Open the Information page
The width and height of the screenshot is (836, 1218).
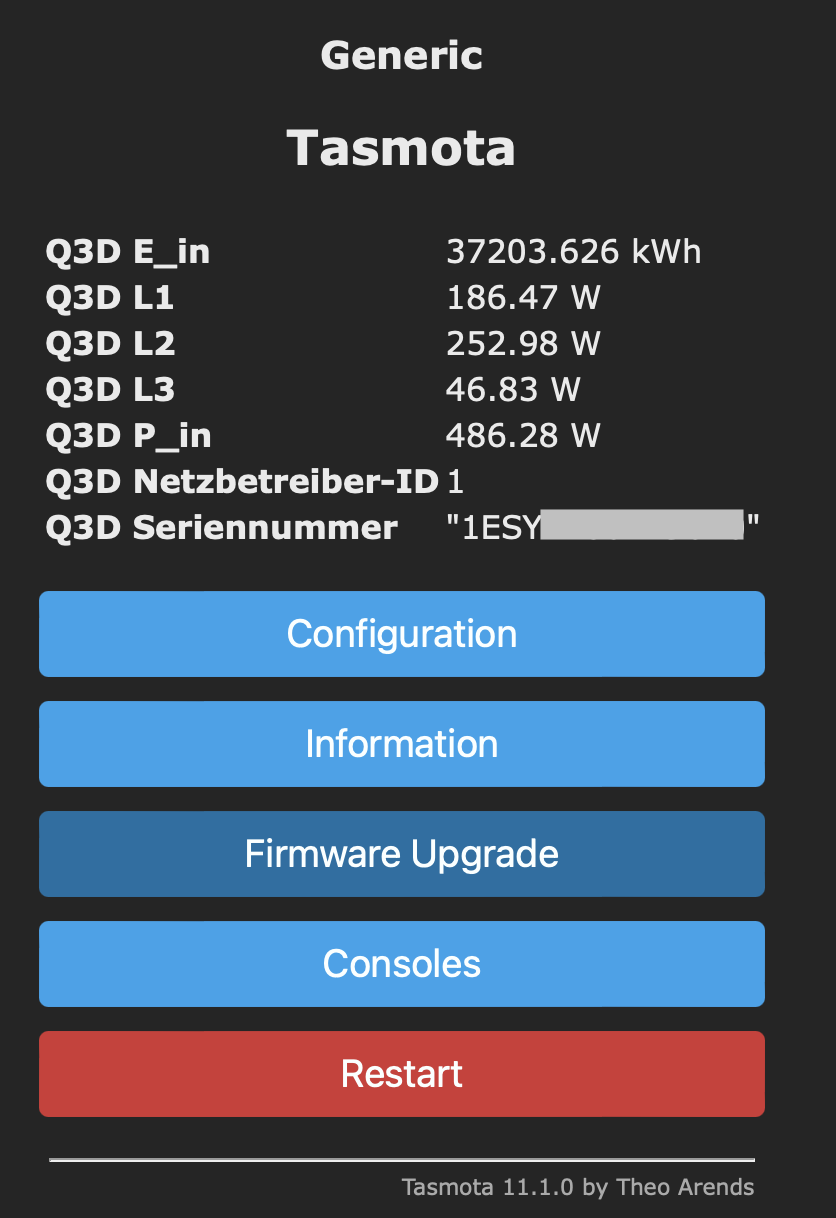[401, 743]
